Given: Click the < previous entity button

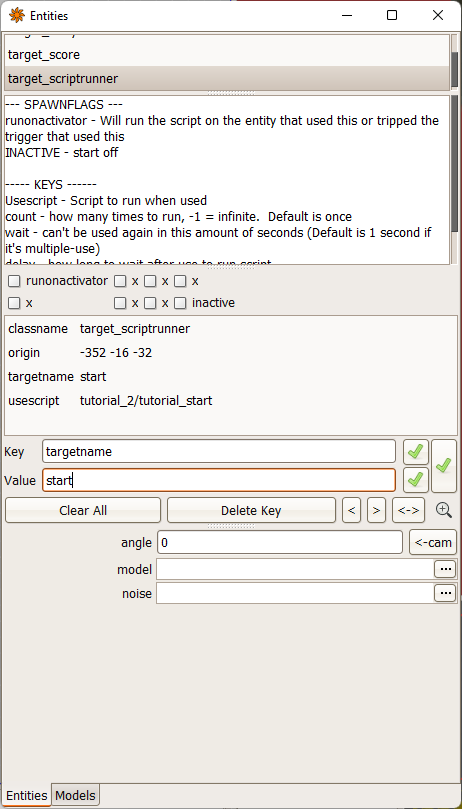Looking at the screenshot, I should point(352,510).
